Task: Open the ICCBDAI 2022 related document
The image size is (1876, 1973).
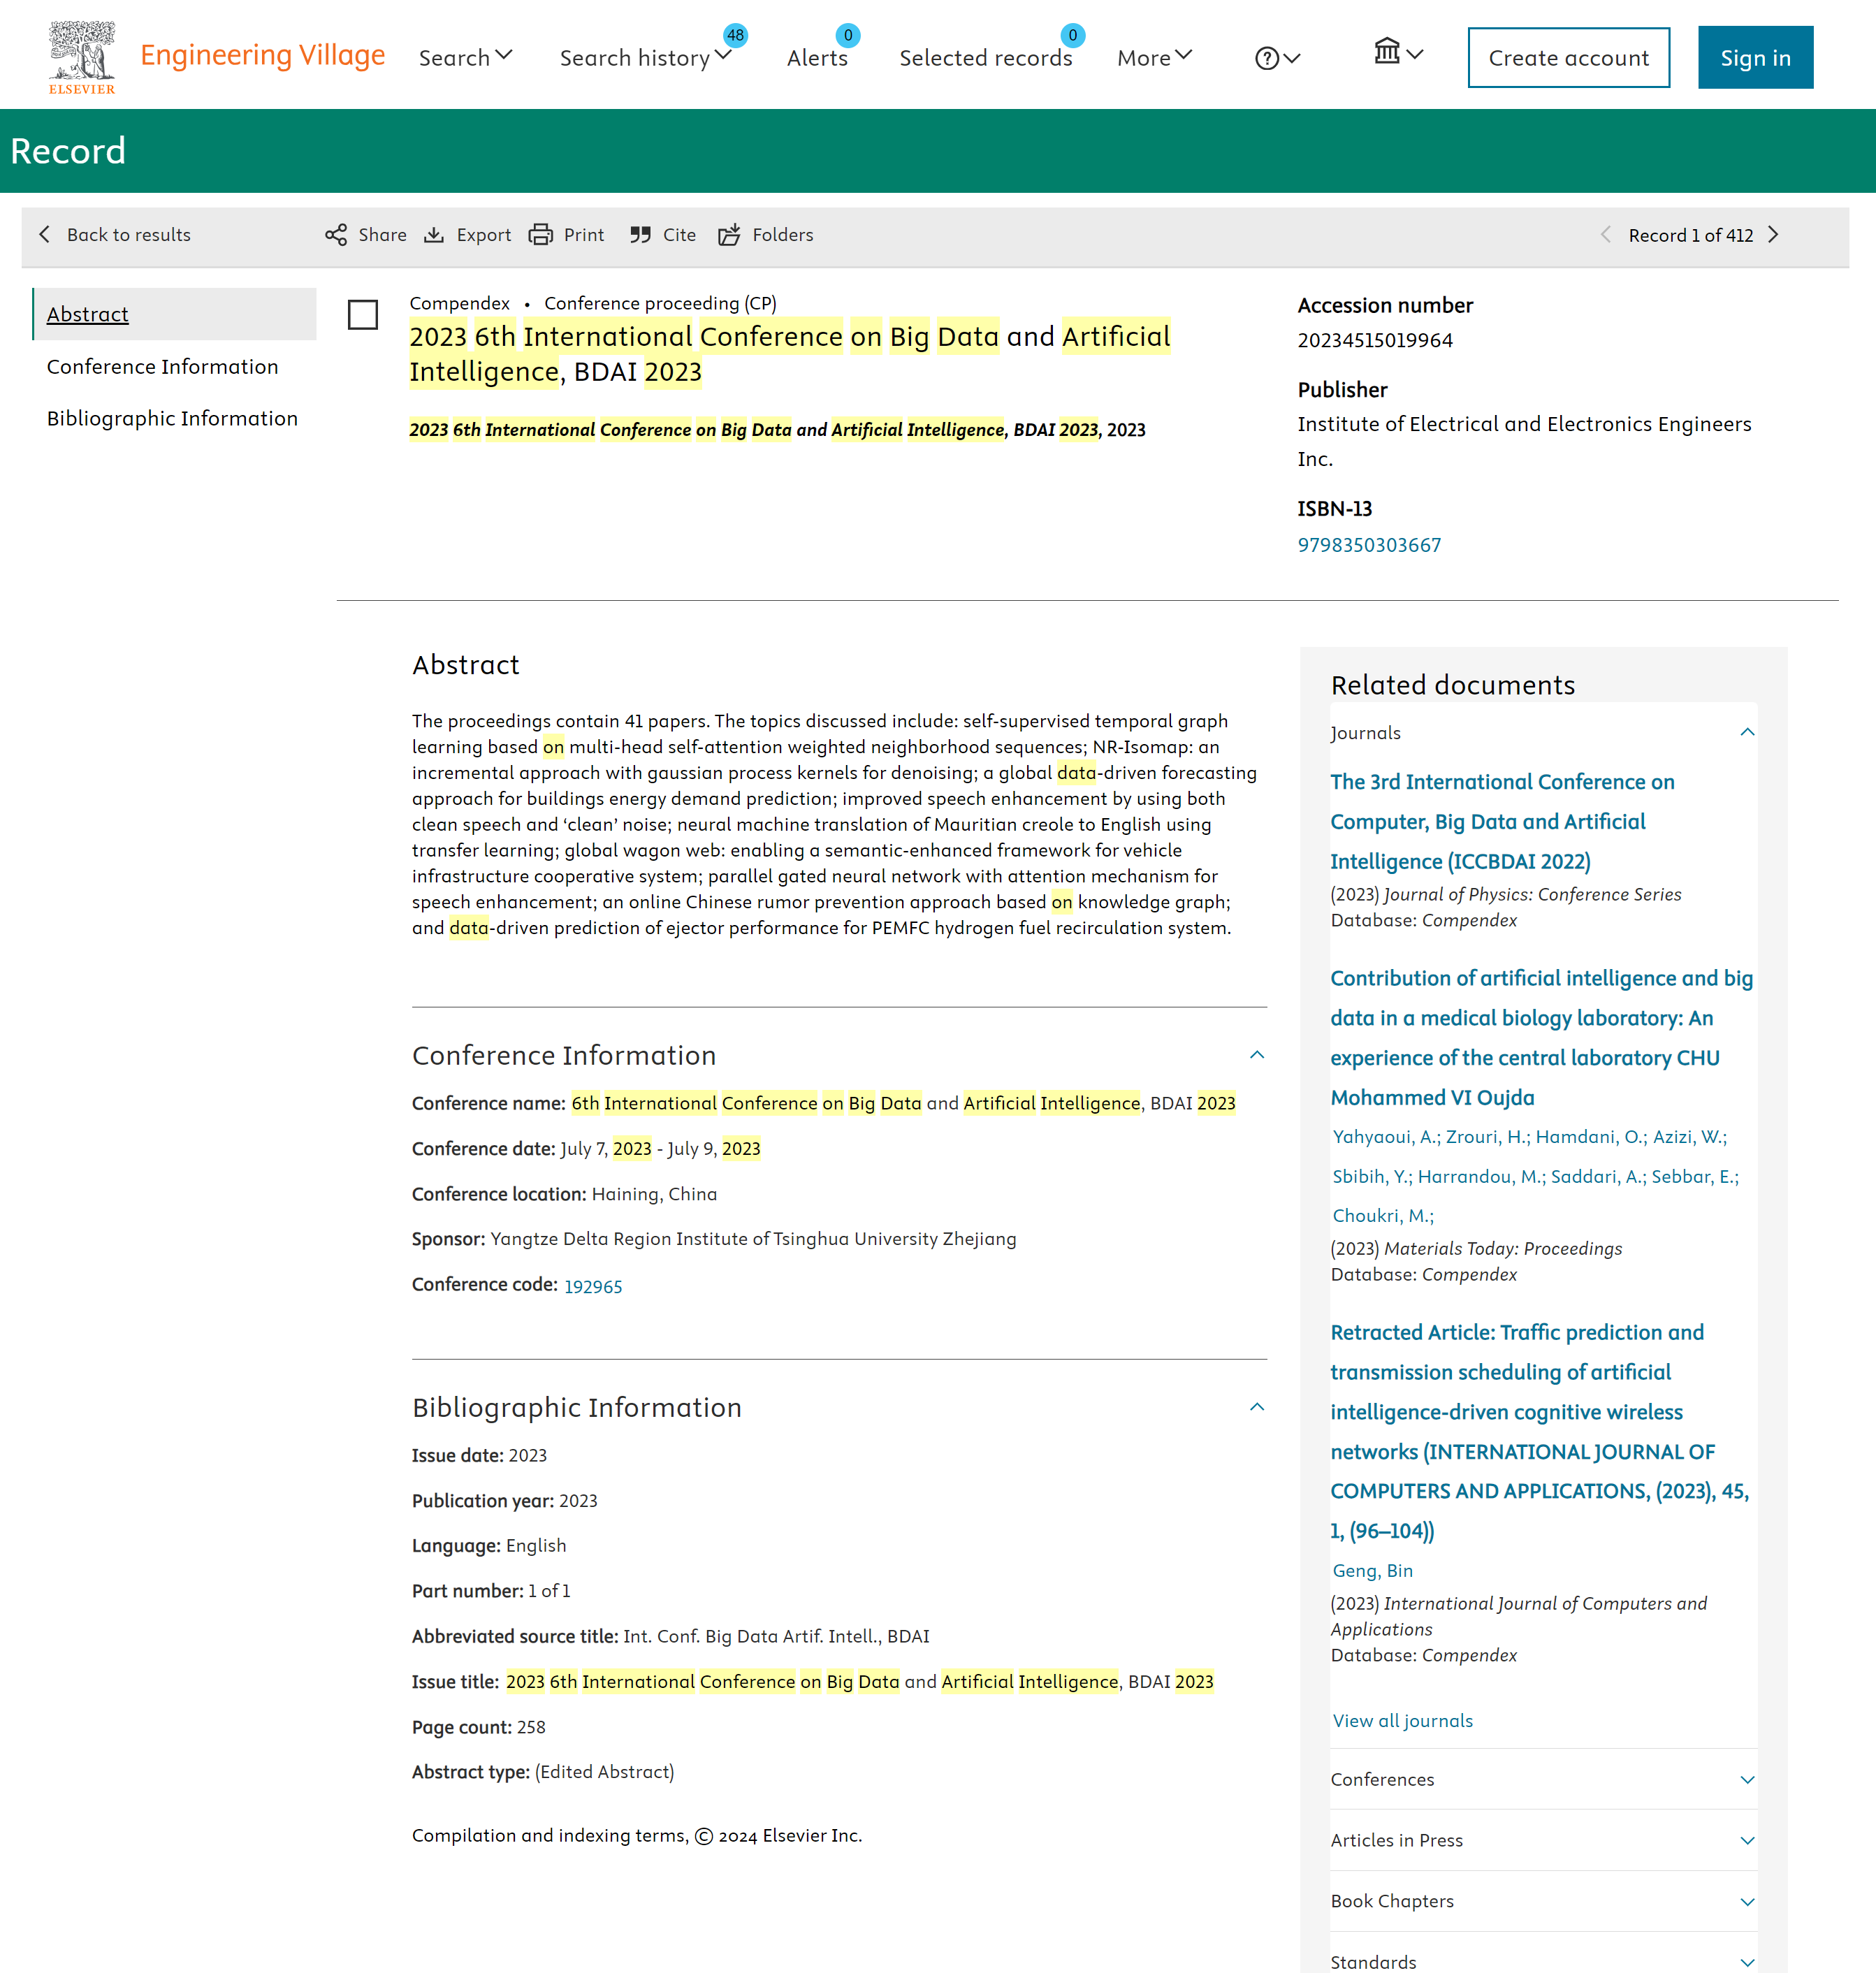Action: tap(1502, 822)
